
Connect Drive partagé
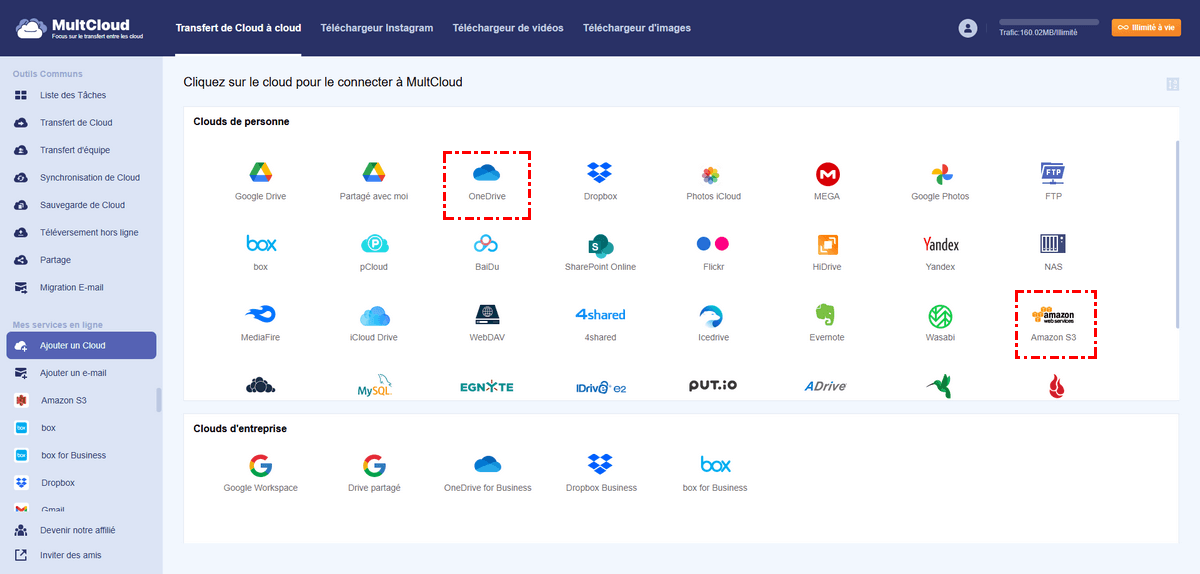[x=374, y=473]
